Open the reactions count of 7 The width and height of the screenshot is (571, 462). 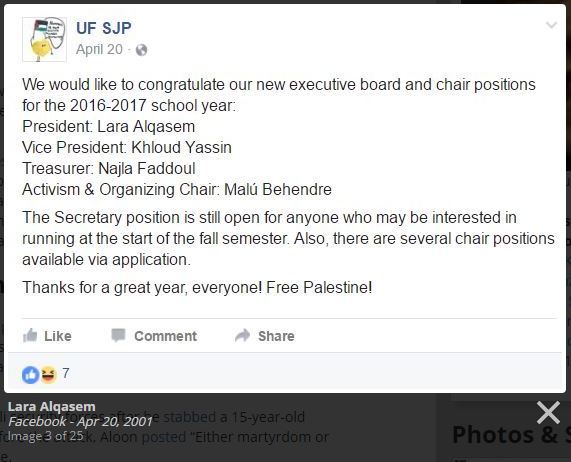[x=66, y=373]
